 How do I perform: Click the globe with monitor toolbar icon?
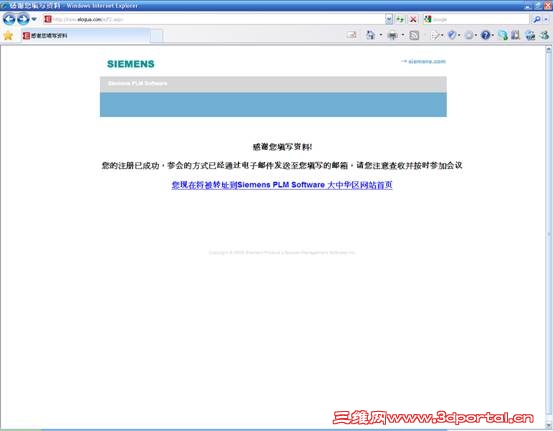[x=530, y=35]
